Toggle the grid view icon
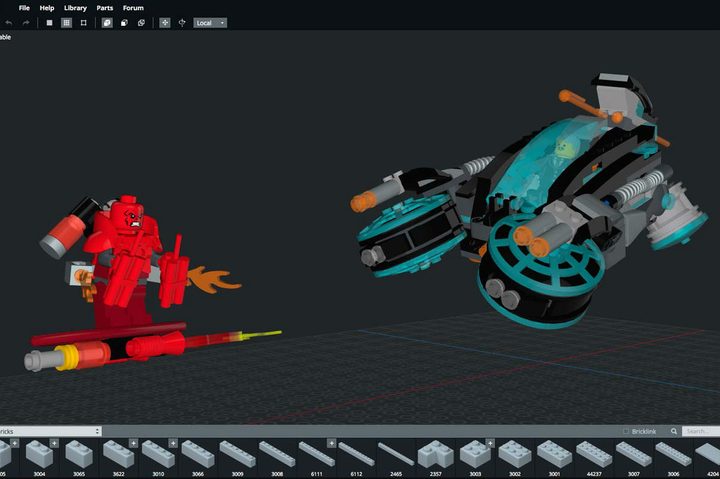 [67, 23]
